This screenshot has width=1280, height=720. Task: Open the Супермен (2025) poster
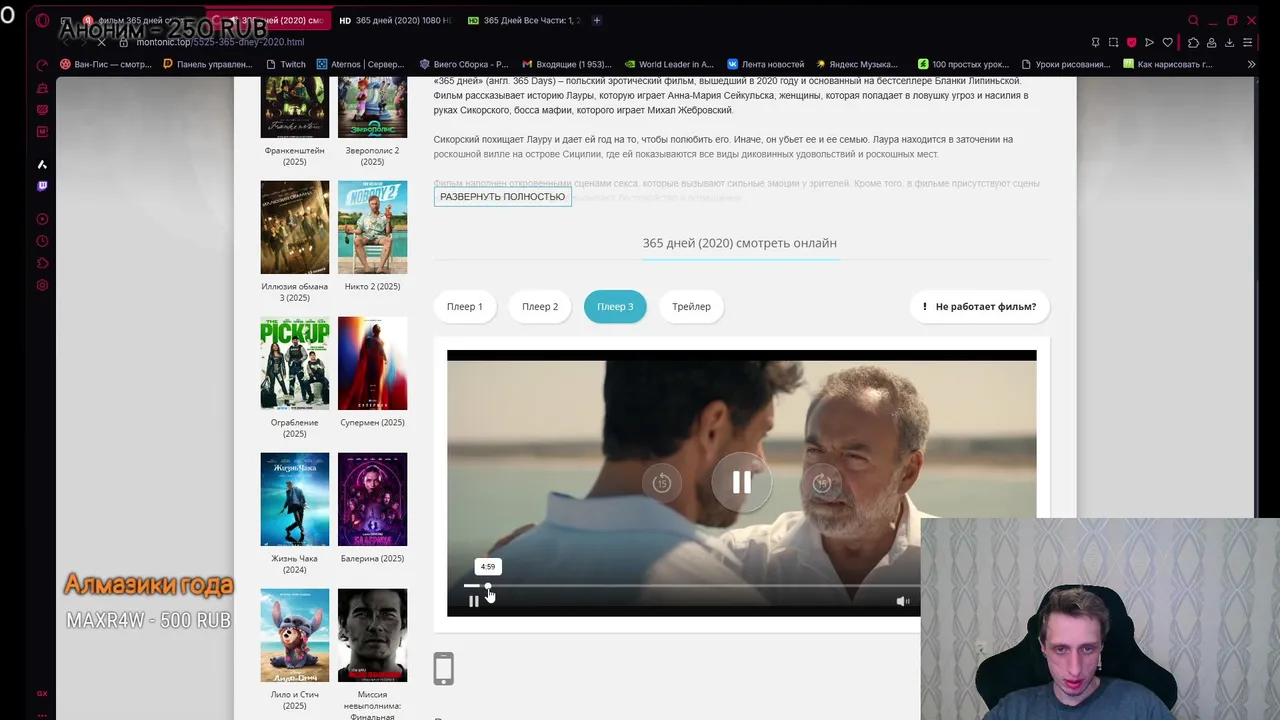click(x=372, y=363)
